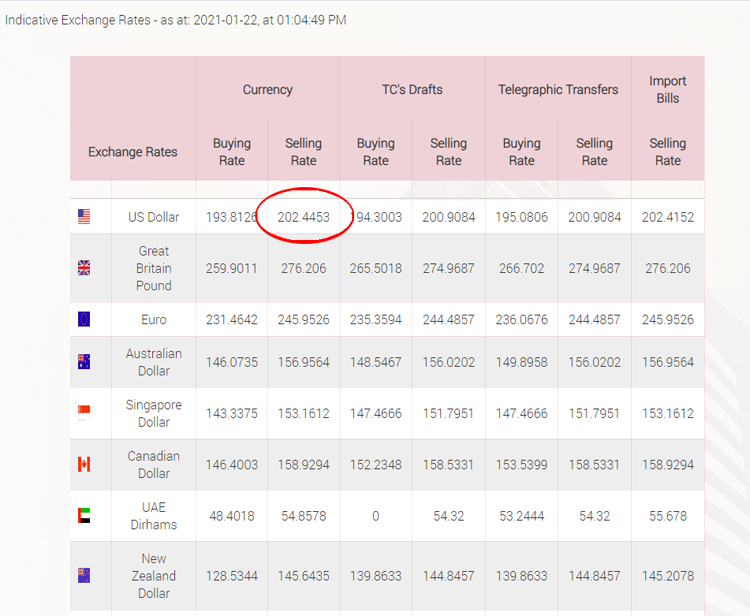The image size is (750, 616).
Task: Click the New Zealand flag icon
Action: click(84, 575)
